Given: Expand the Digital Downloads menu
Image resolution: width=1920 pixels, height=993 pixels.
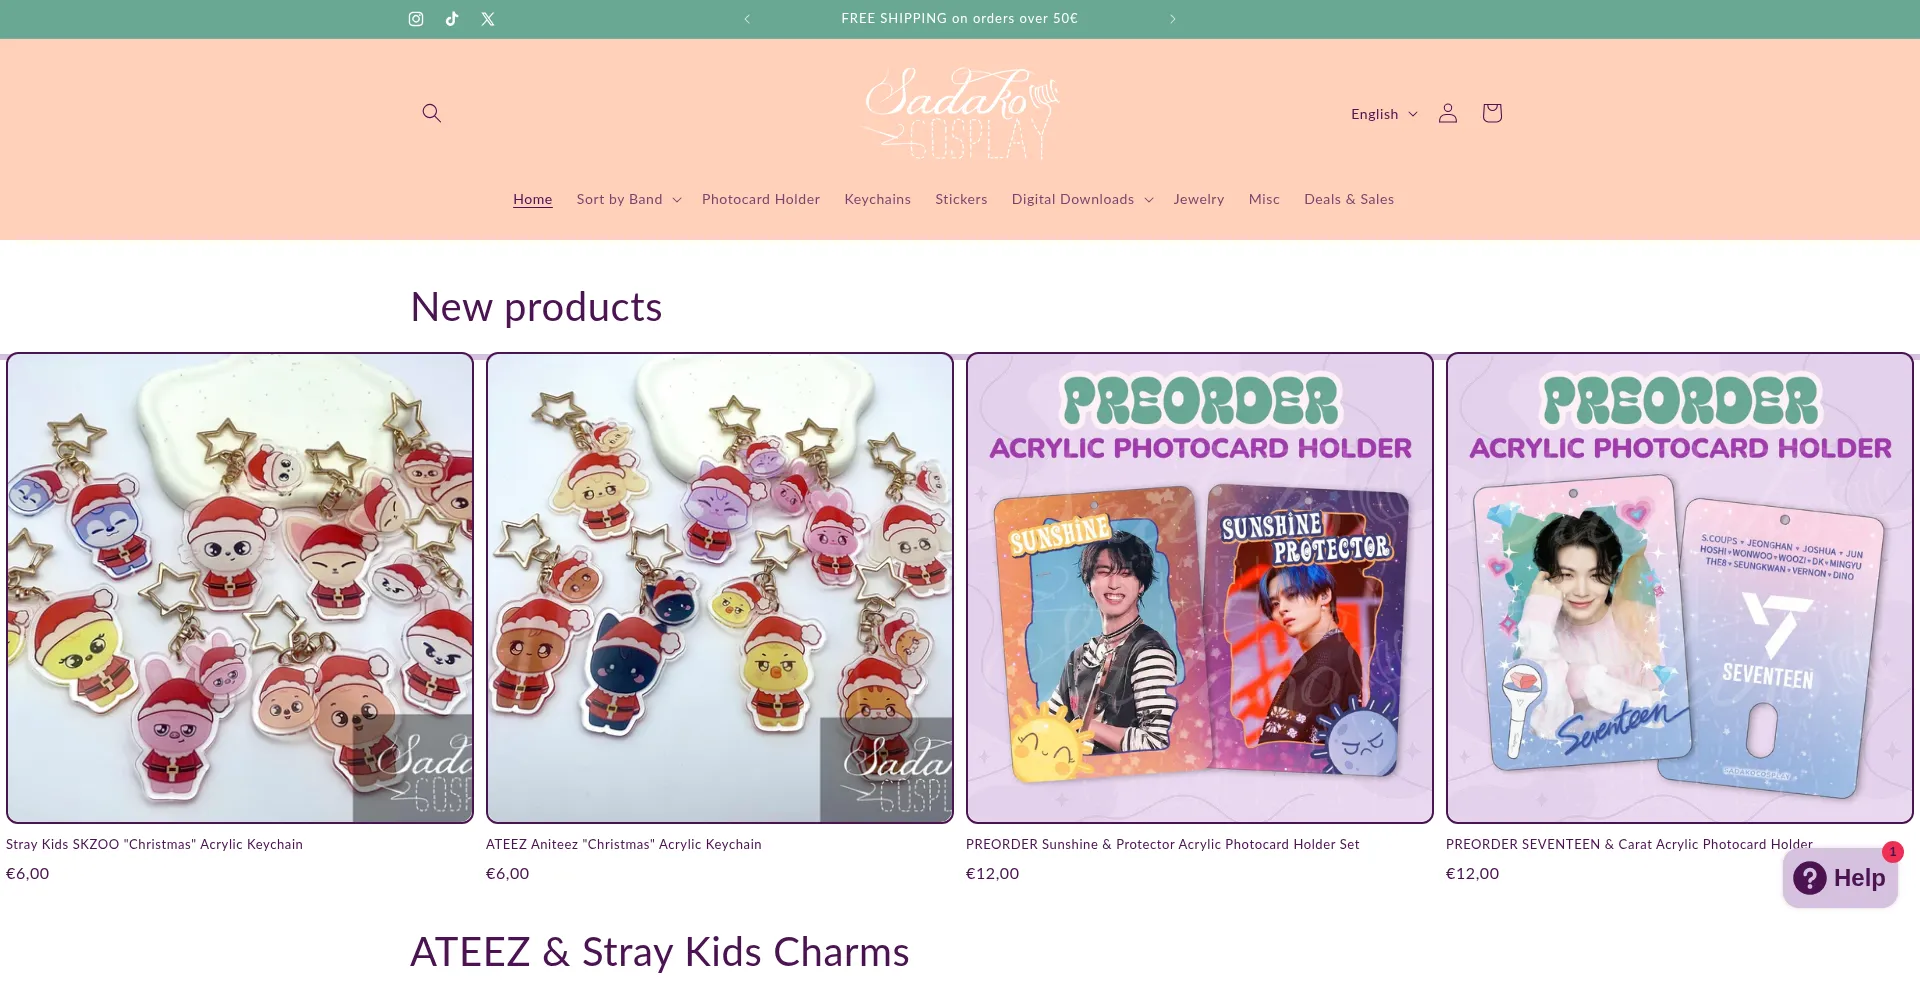Looking at the screenshot, I should click(1082, 199).
